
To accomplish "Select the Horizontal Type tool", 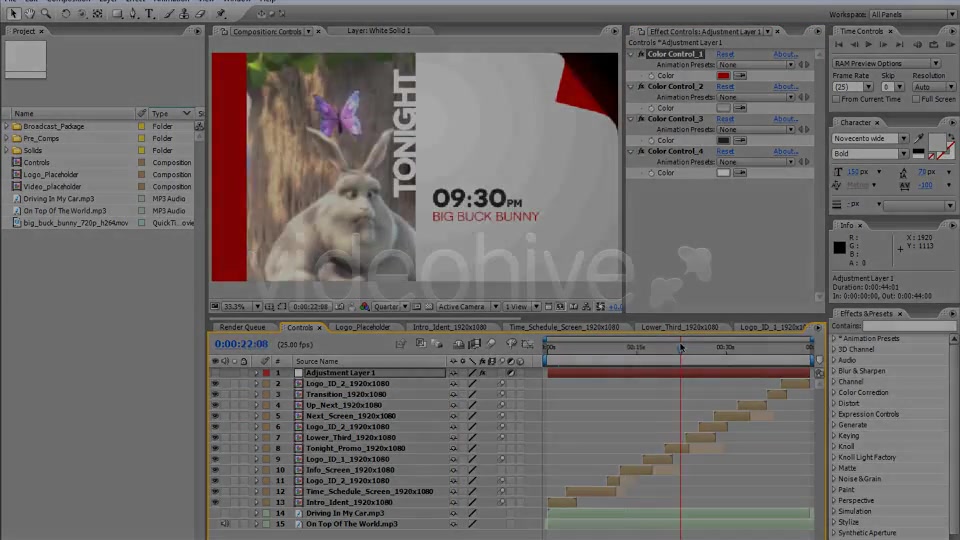I will 149,13.
